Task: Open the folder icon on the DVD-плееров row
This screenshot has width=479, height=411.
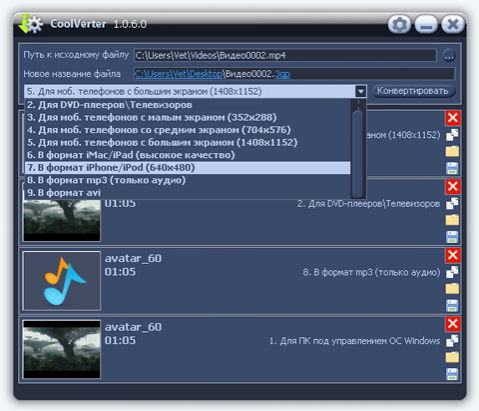Action: [x=452, y=220]
